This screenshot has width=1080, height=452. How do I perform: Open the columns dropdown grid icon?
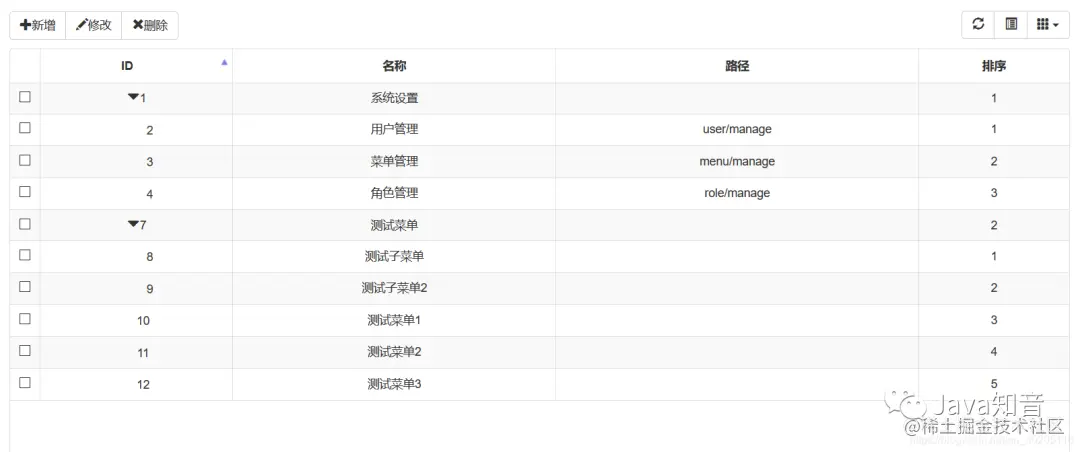(1048, 25)
